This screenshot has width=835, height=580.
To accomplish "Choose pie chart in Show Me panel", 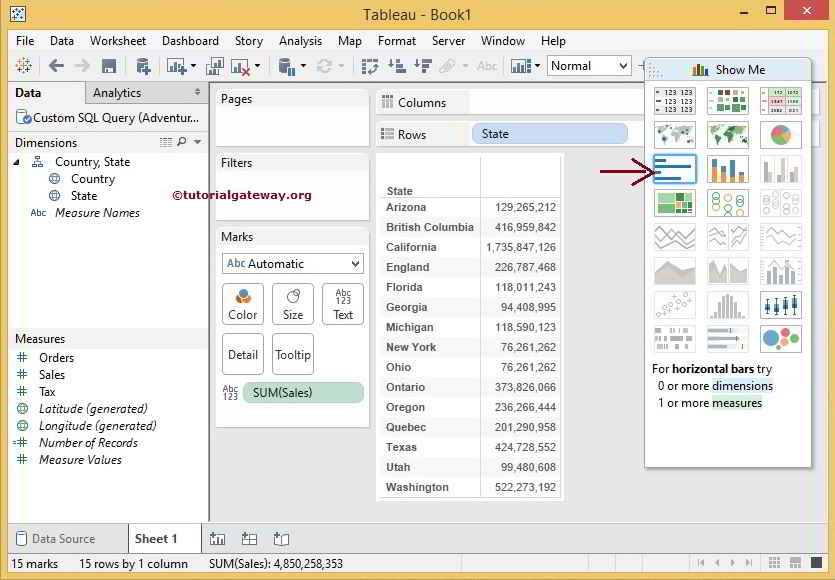I will tap(780, 135).
